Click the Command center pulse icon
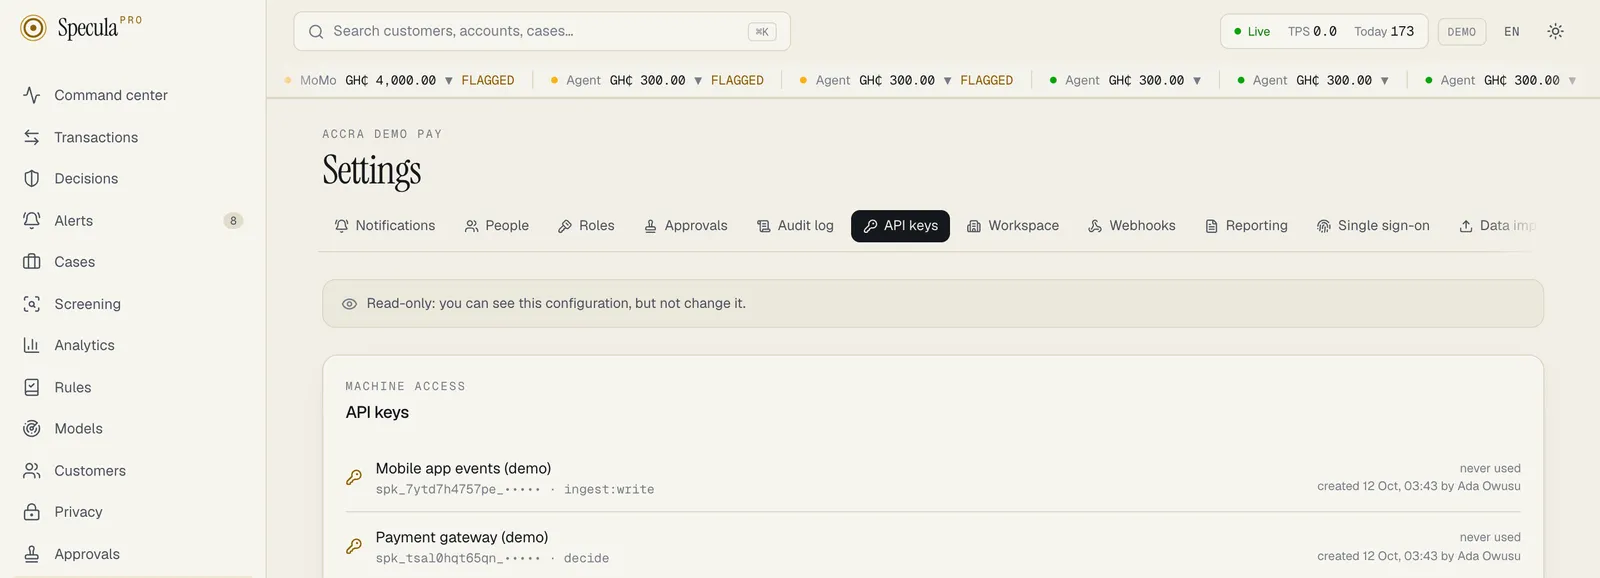 pos(32,95)
